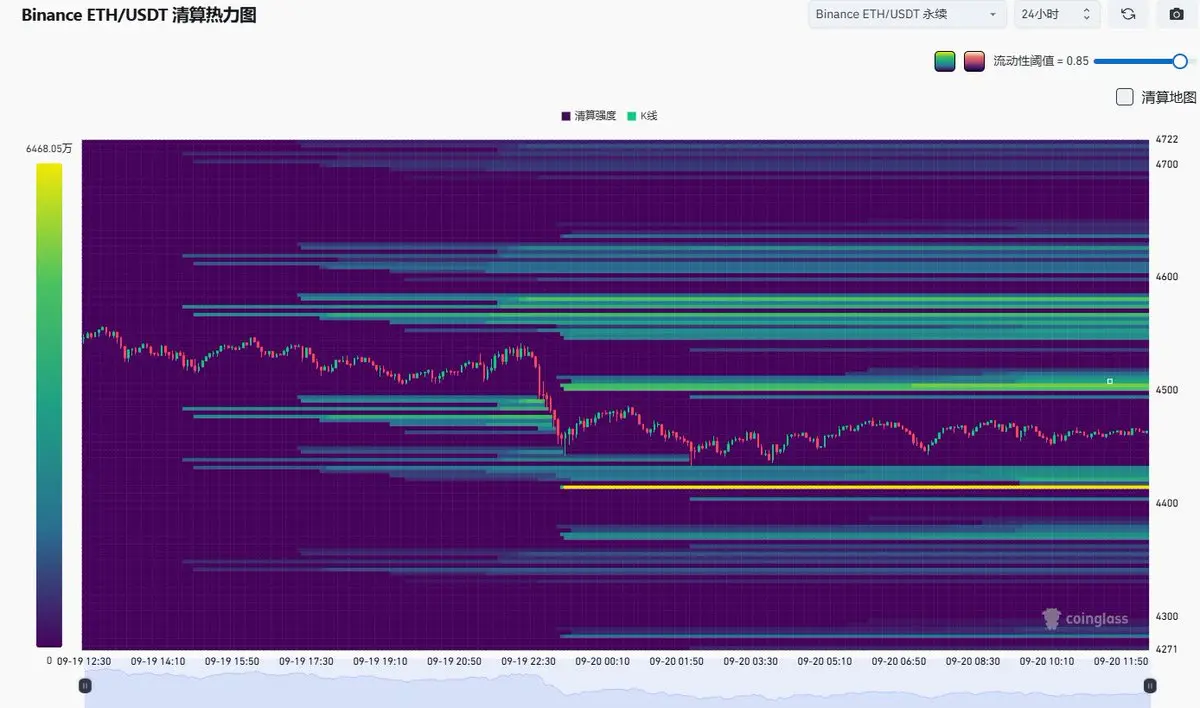This screenshot has height=708, width=1200.
Task: Click the 09-20 00:10 time axis label
Action: click(x=603, y=661)
